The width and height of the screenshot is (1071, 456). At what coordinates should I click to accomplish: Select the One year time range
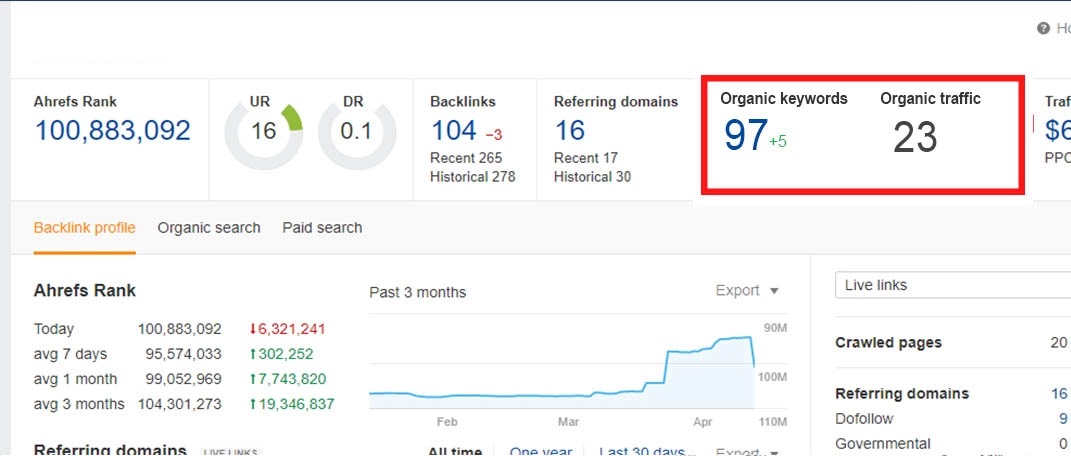(540, 451)
